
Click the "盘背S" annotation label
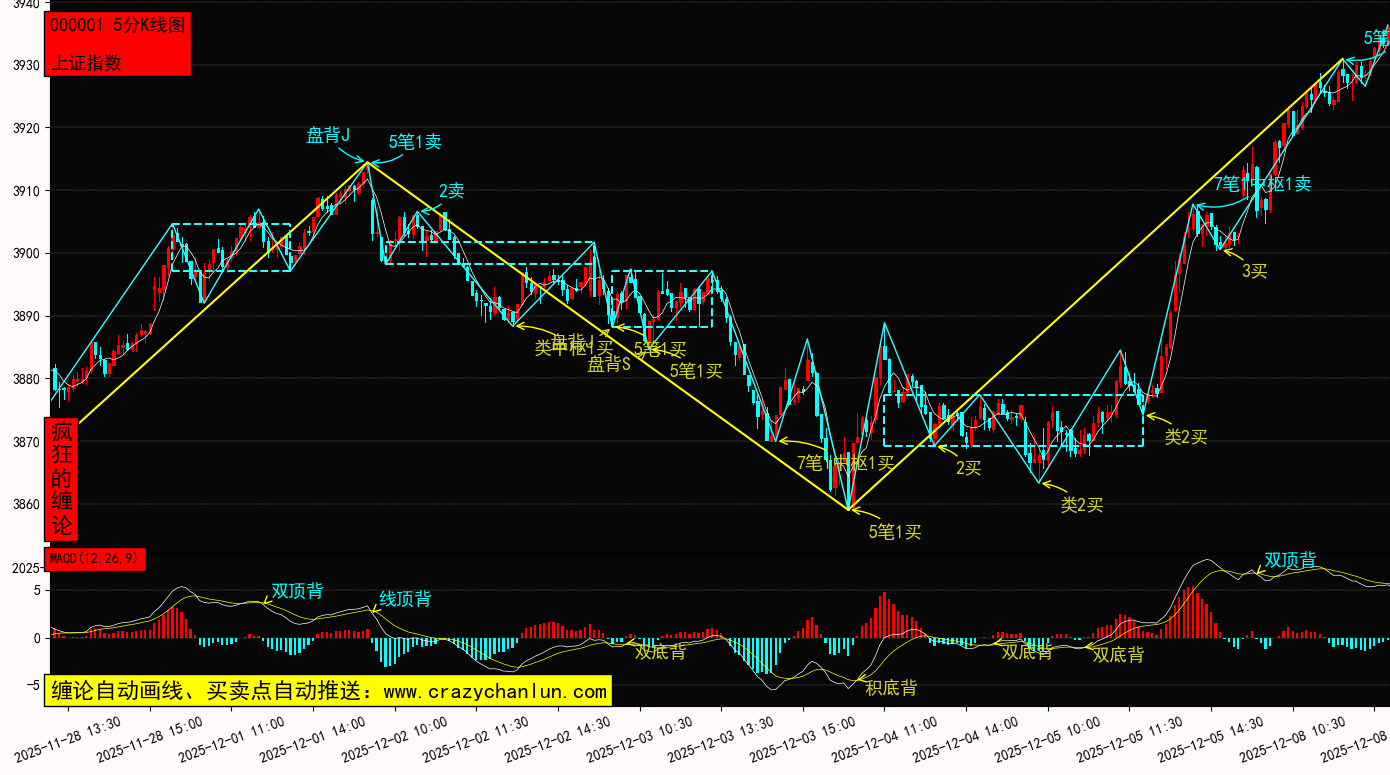point(609,365)
